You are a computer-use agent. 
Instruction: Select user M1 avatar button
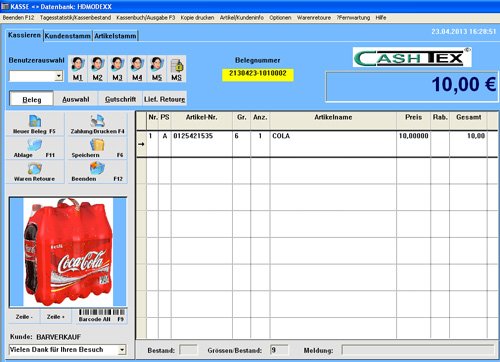(77, 69)
